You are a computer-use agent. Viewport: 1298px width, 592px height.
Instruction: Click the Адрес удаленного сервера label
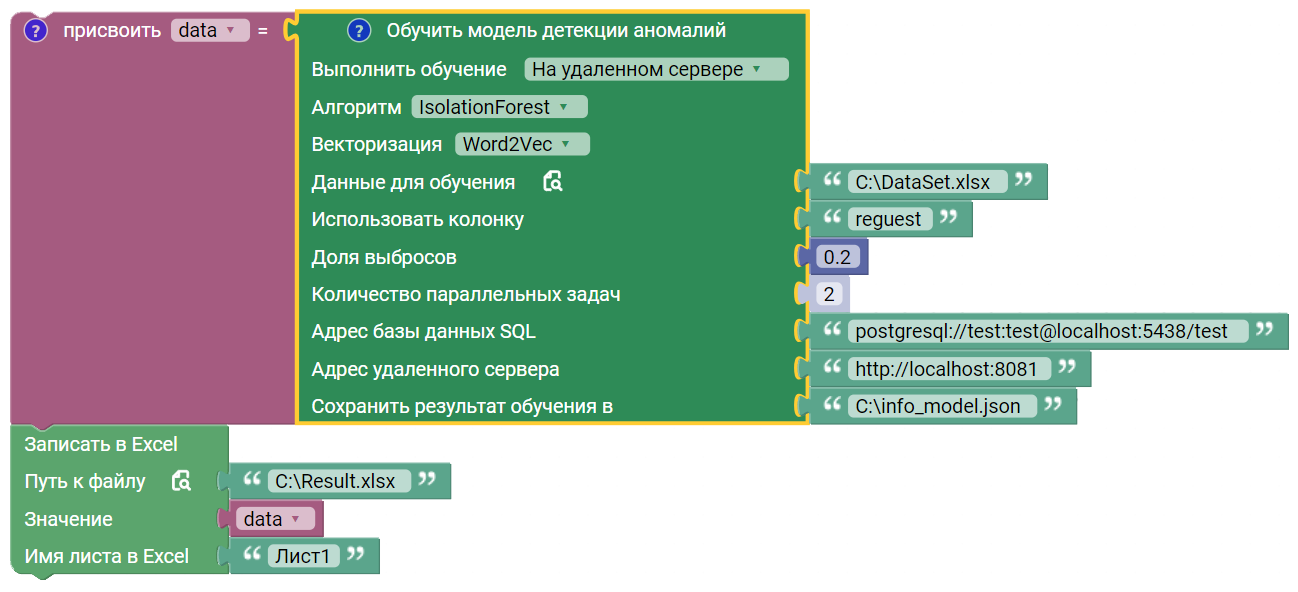coord(435,369)
